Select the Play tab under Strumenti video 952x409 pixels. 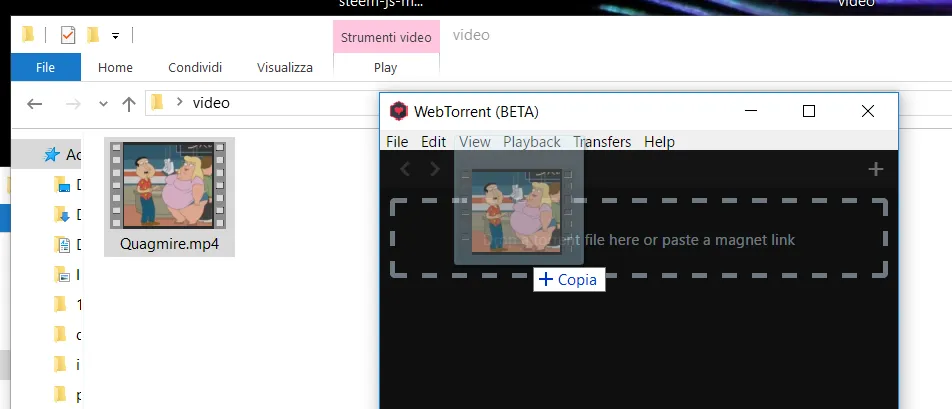[x=386, y=67]
